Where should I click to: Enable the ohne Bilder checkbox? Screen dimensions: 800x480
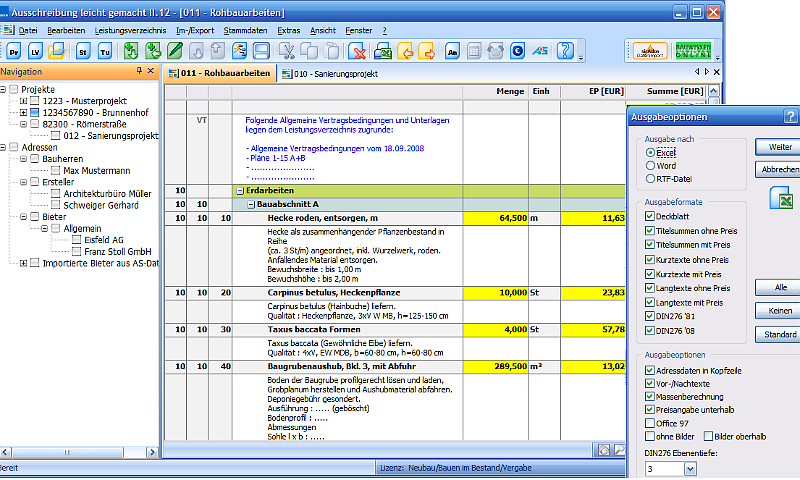tap(649, 436)
